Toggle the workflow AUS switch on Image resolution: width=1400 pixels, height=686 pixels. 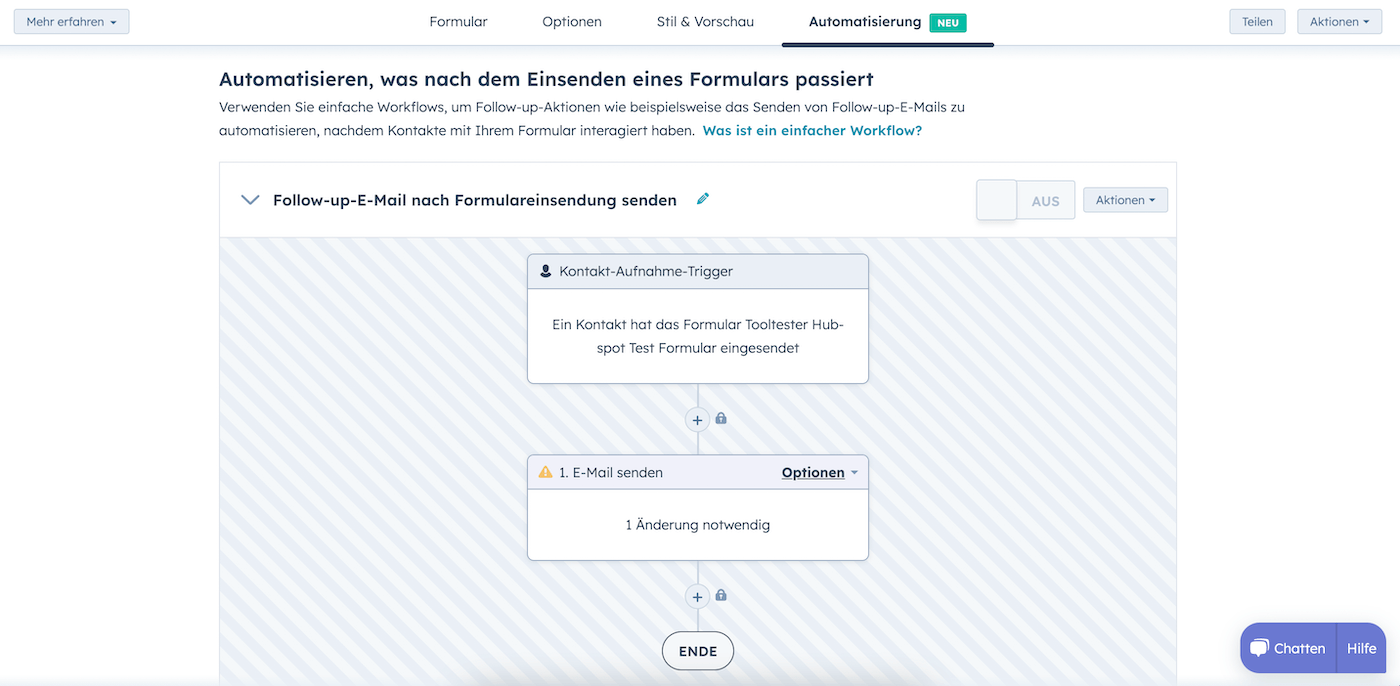[x=1025, y=200]
